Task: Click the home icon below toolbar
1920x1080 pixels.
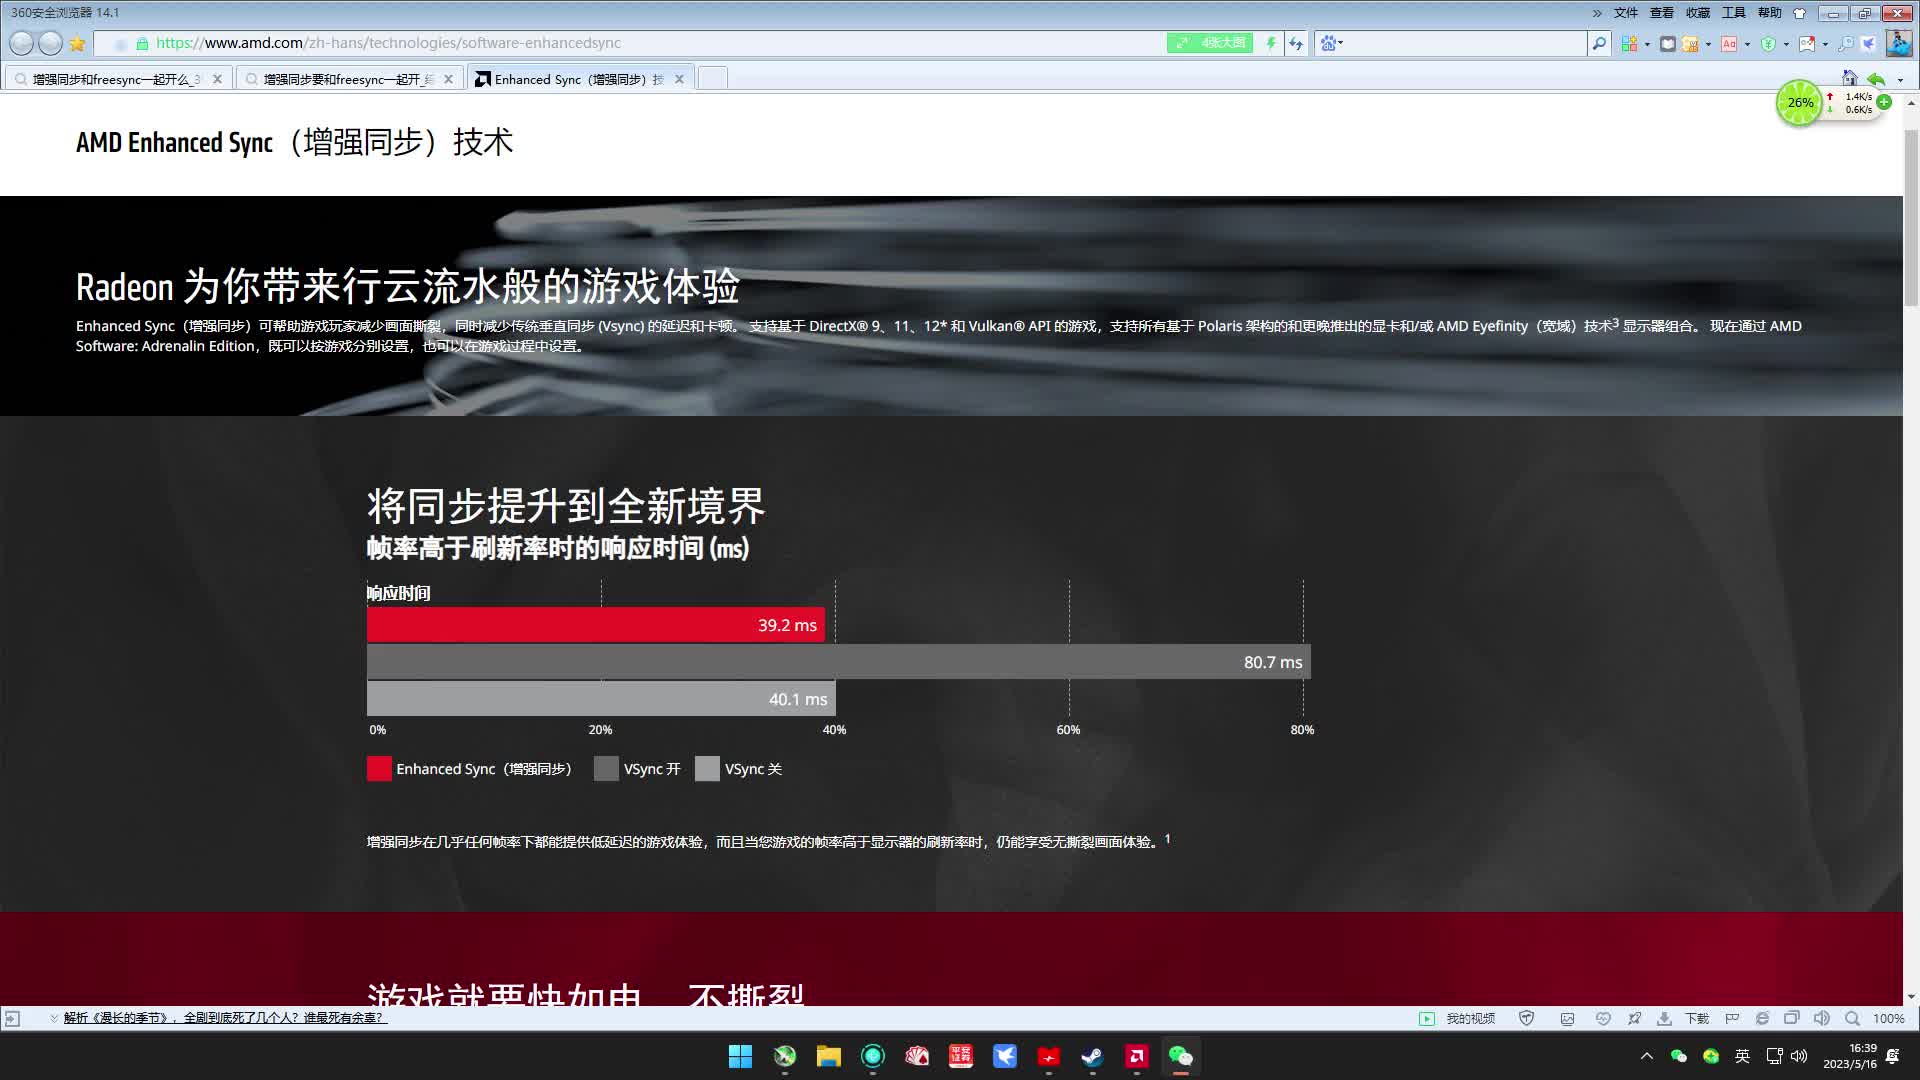Action: point(1850,78)
